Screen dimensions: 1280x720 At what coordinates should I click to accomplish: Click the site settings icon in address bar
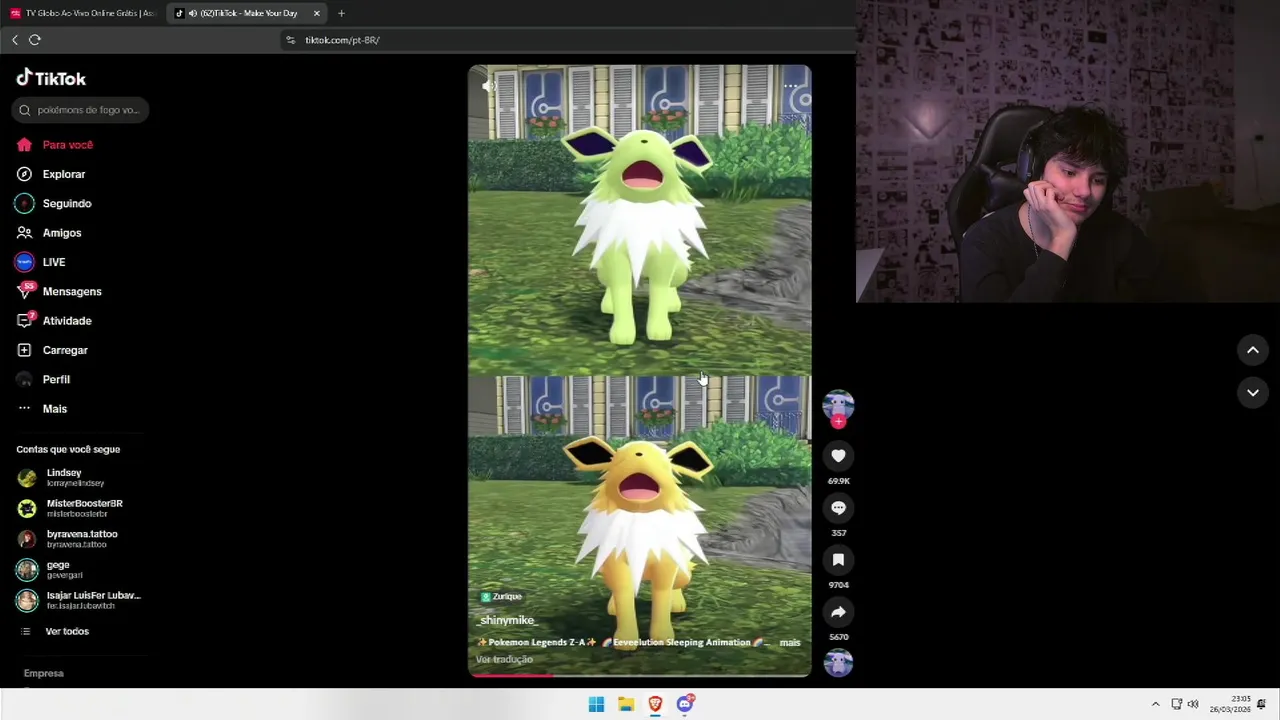point(290,40)
